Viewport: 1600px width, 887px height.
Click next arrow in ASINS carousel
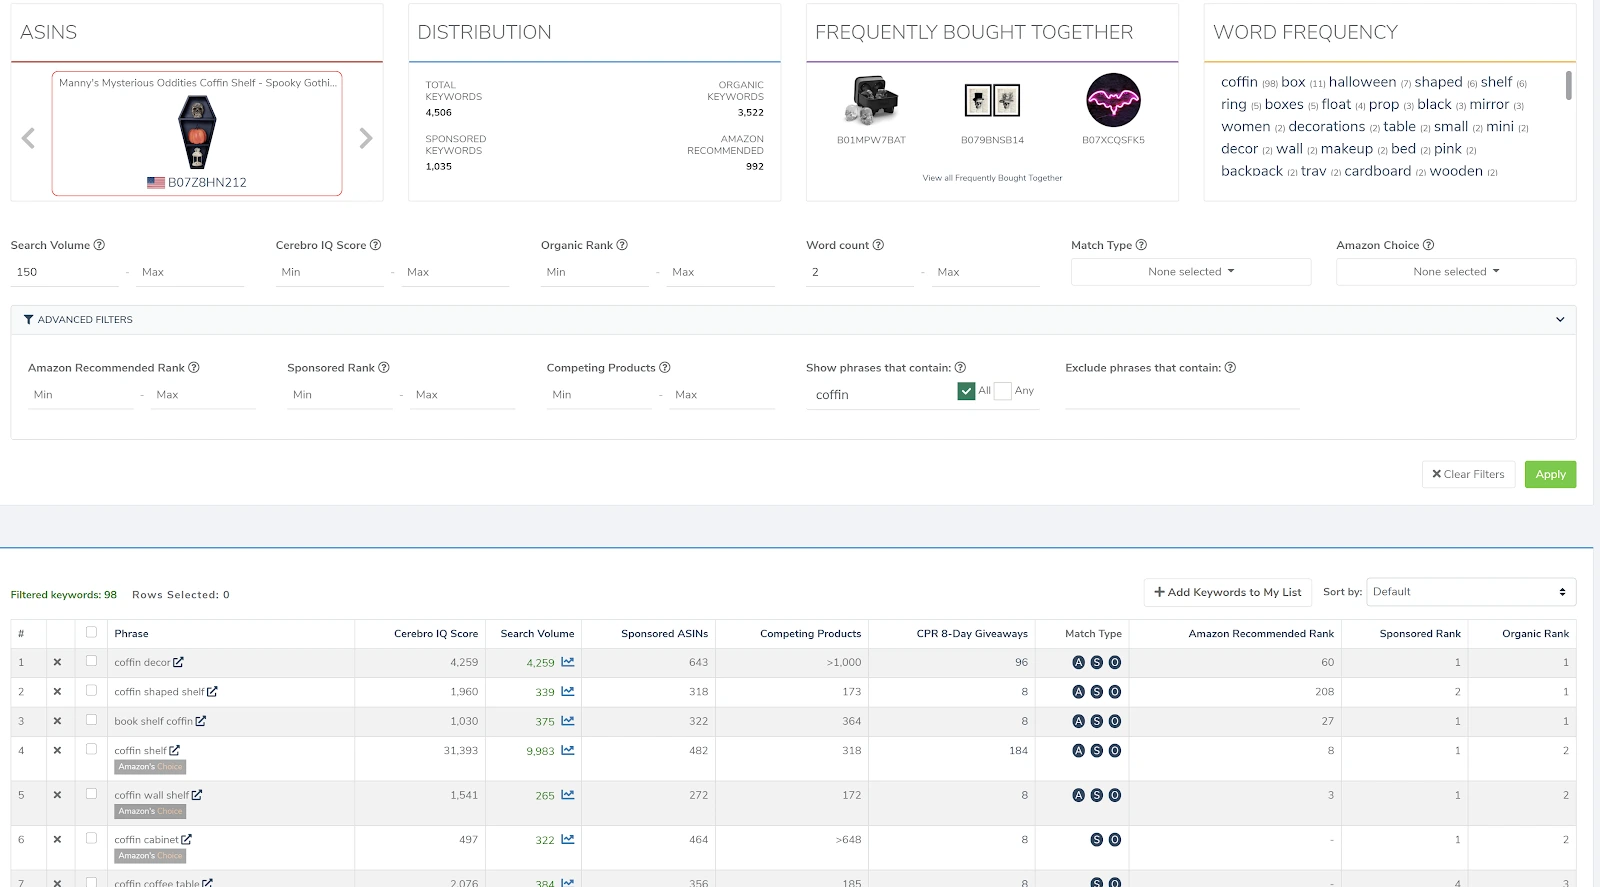365,139
